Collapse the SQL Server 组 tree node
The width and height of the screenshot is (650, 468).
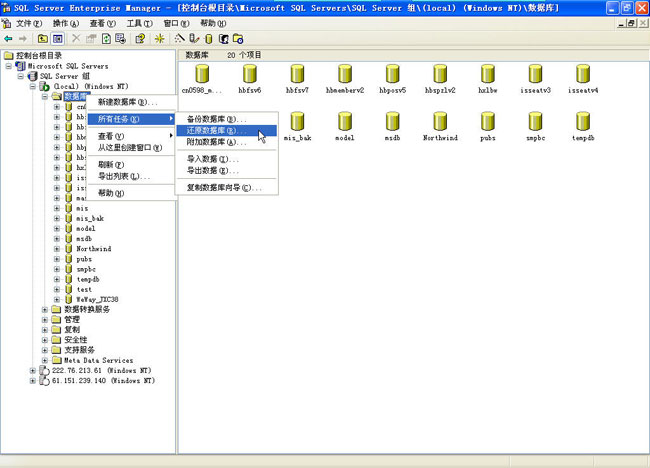(20, 76)
